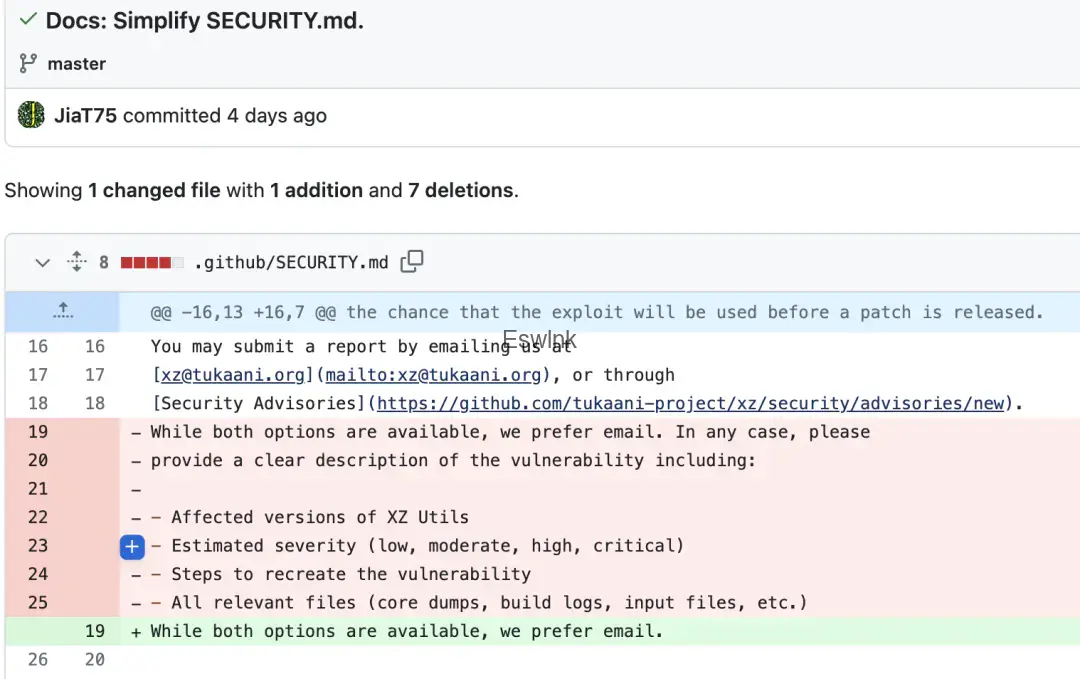Open the JiaT75 user profile link

(85, 116)
